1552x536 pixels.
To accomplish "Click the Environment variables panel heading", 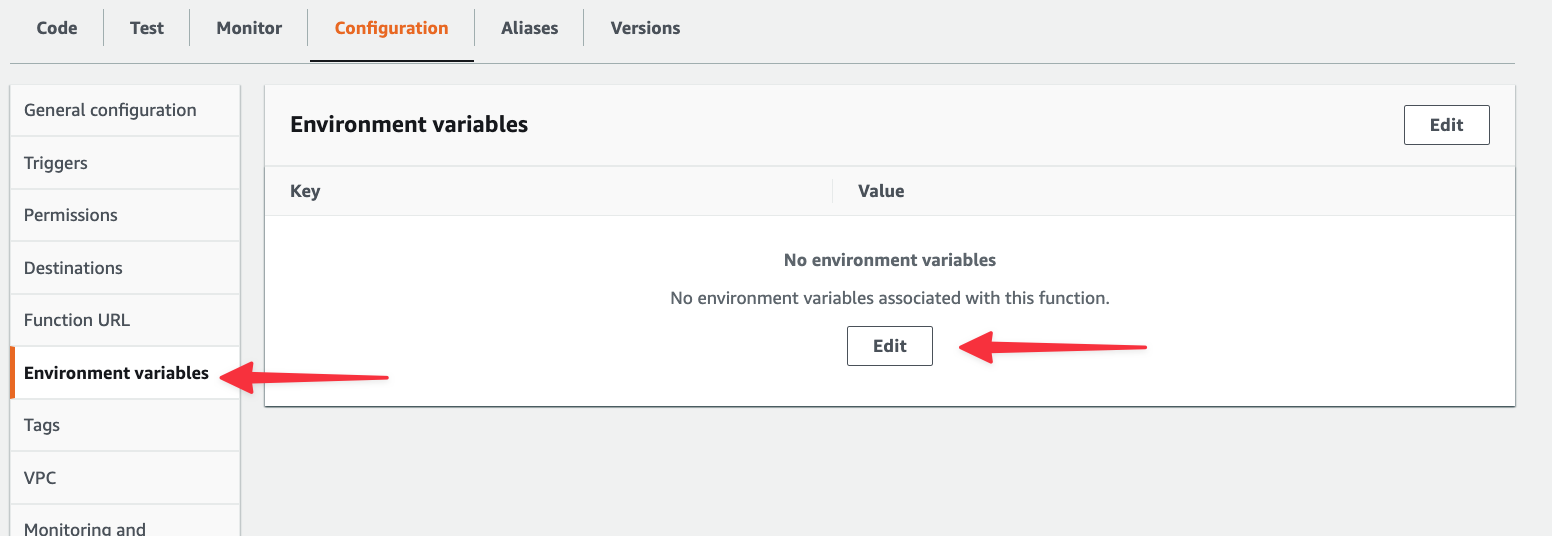I will point(409,124).
